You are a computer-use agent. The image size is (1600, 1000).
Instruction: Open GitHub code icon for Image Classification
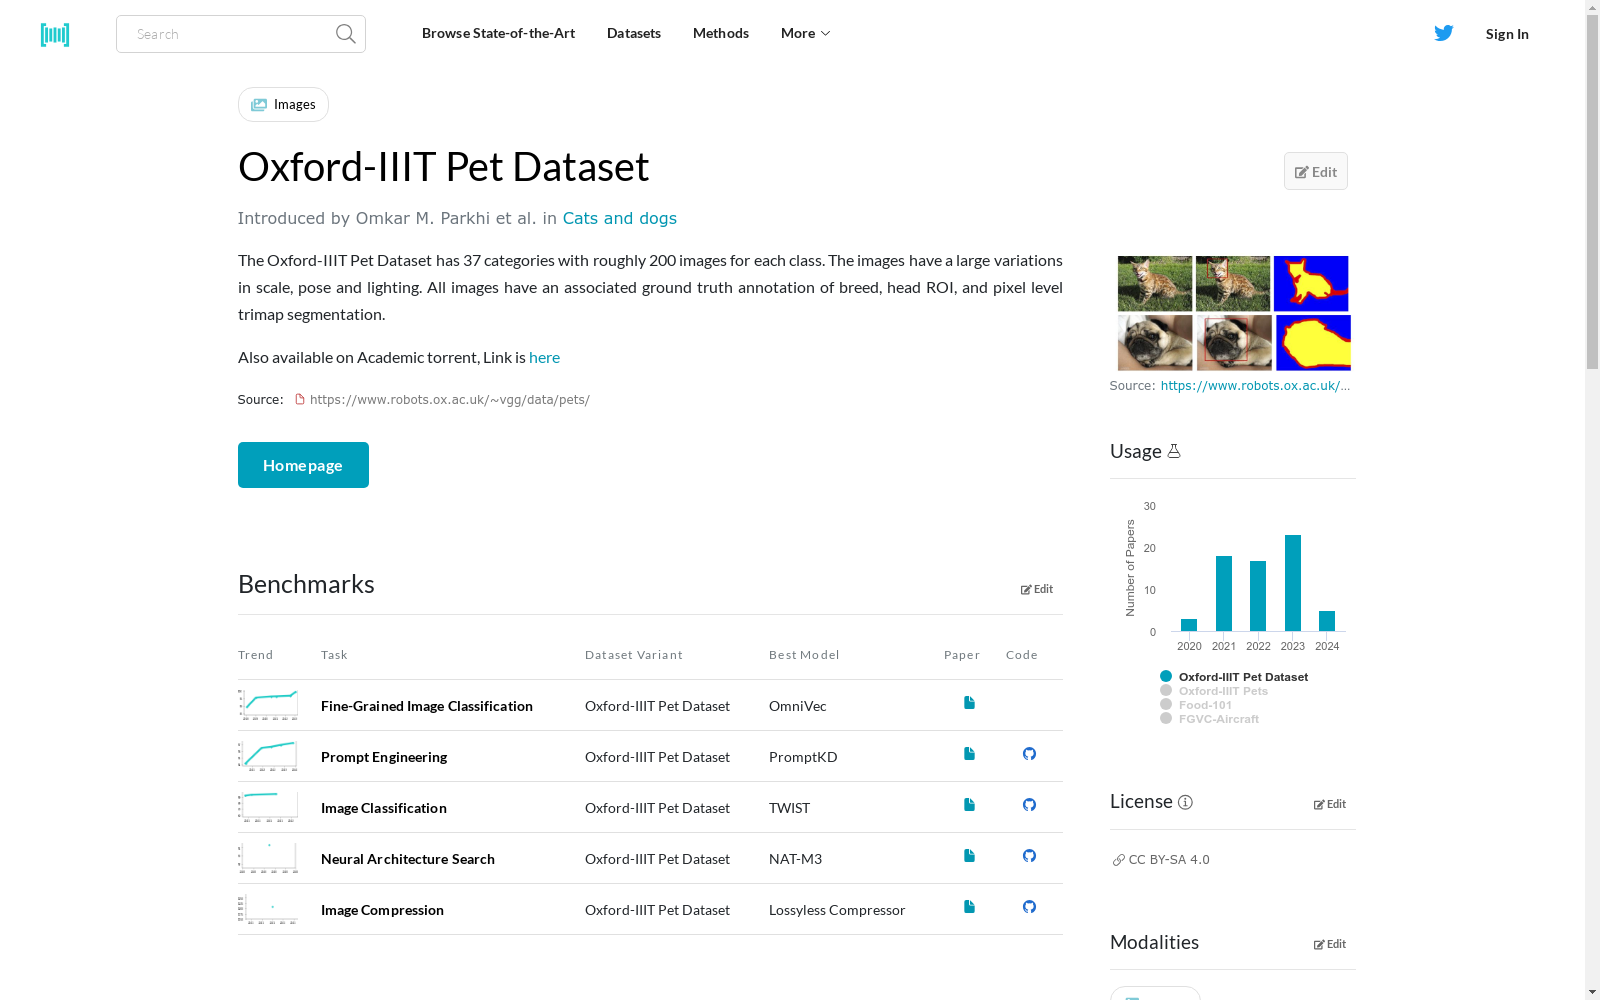[1029, 805]
